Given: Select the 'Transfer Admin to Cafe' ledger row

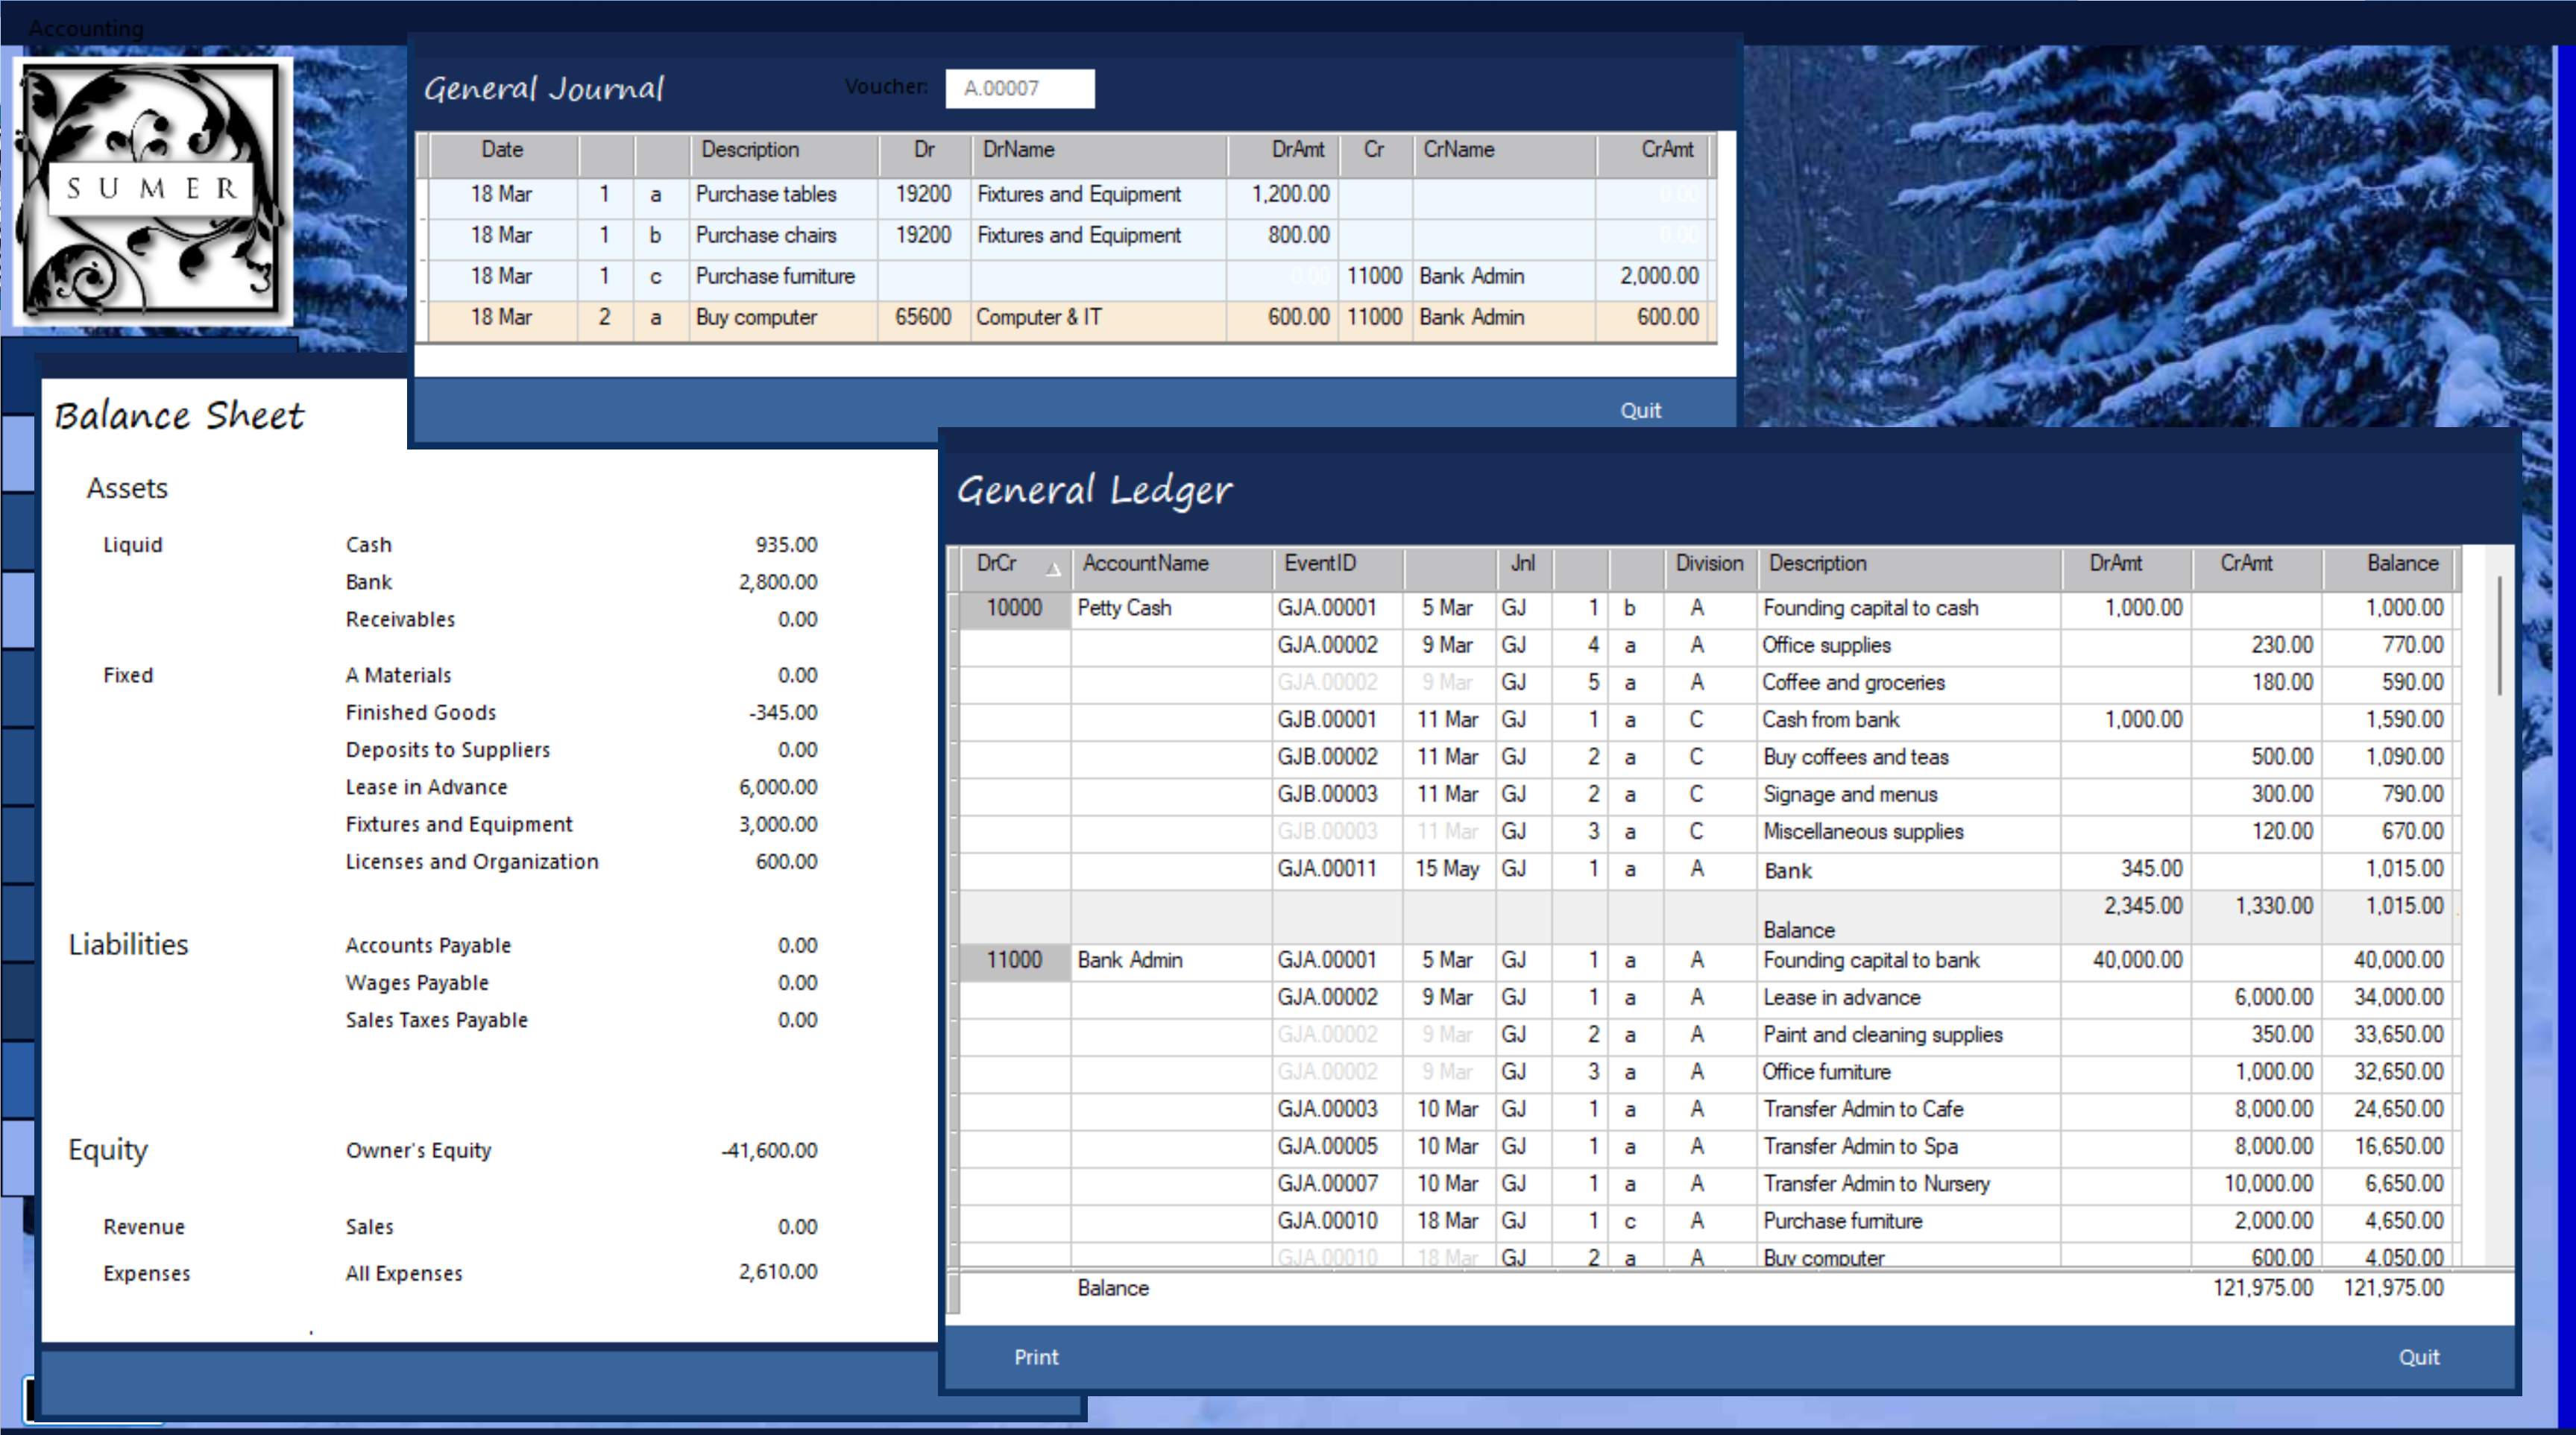Looking at the screenshot, I should [x=1862, y=1109].
